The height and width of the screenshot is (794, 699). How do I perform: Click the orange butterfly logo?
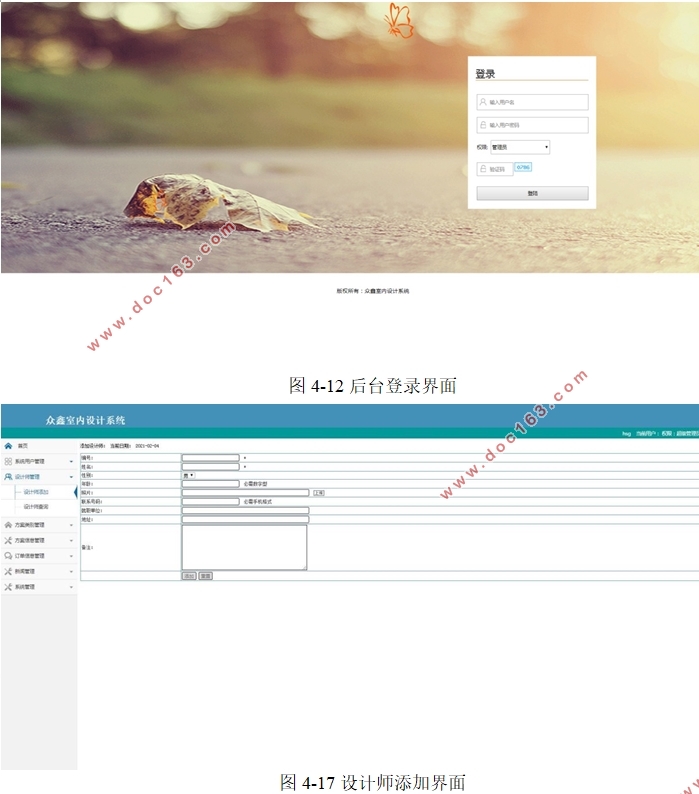tap(399, 21)
